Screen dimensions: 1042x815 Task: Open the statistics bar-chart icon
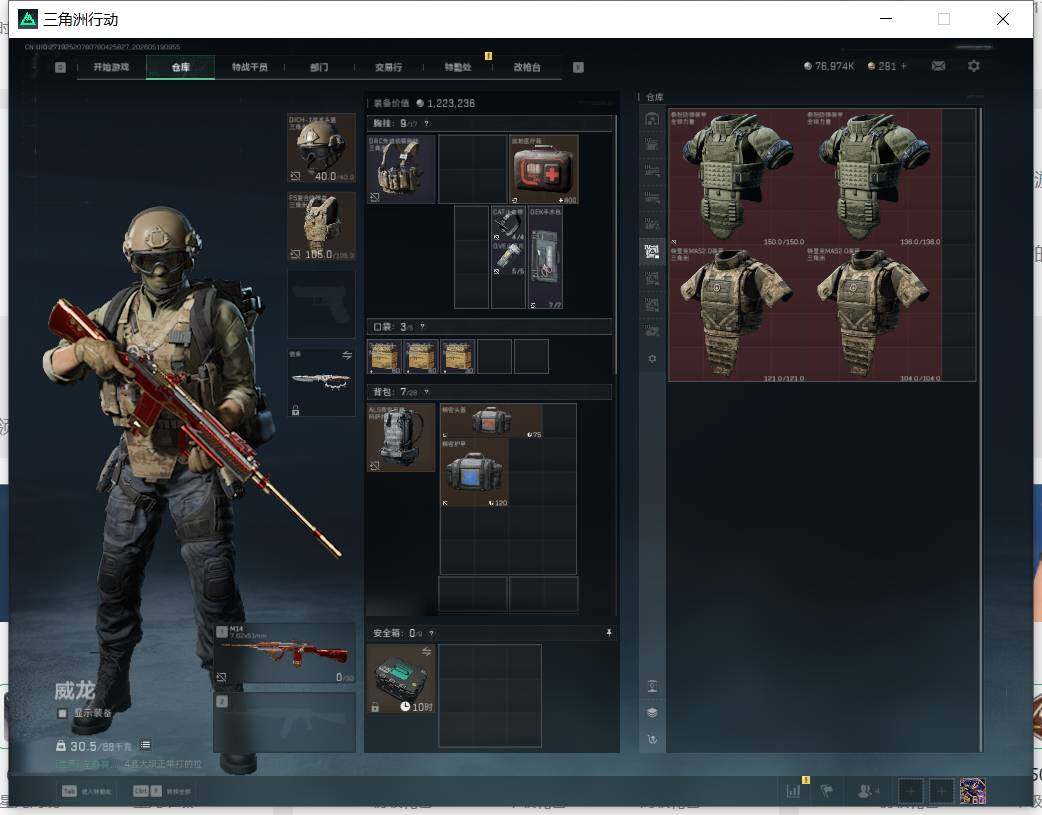(793, 791)
